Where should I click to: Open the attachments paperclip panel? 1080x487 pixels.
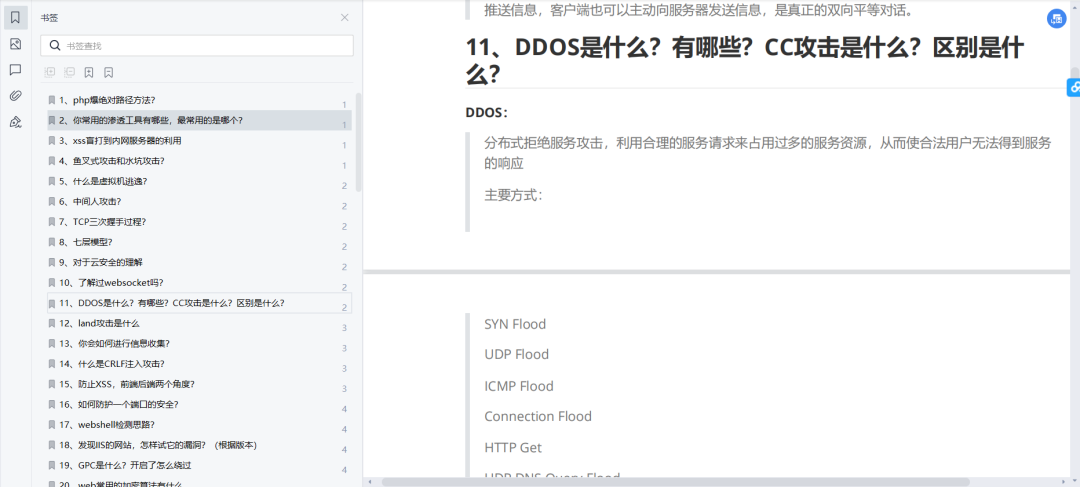tap(15, 96)
